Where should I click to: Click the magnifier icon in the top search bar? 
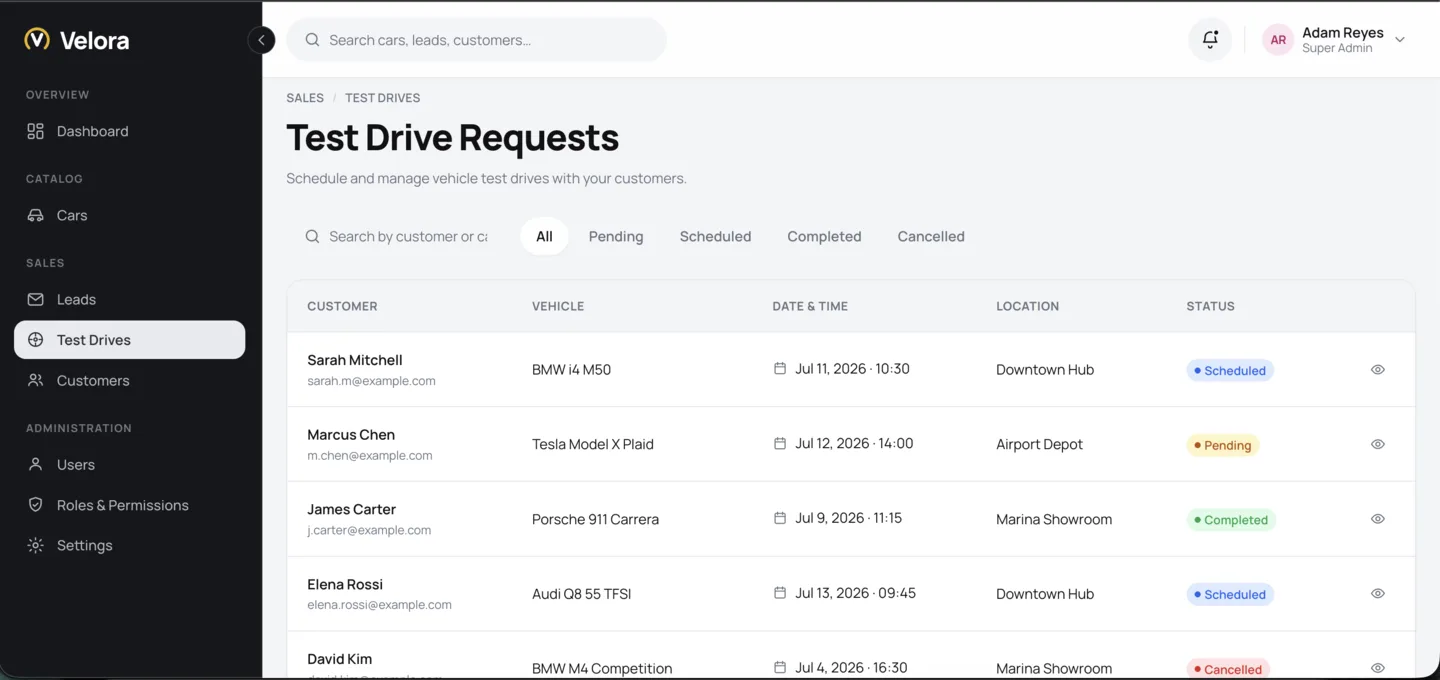pos(312,40)
